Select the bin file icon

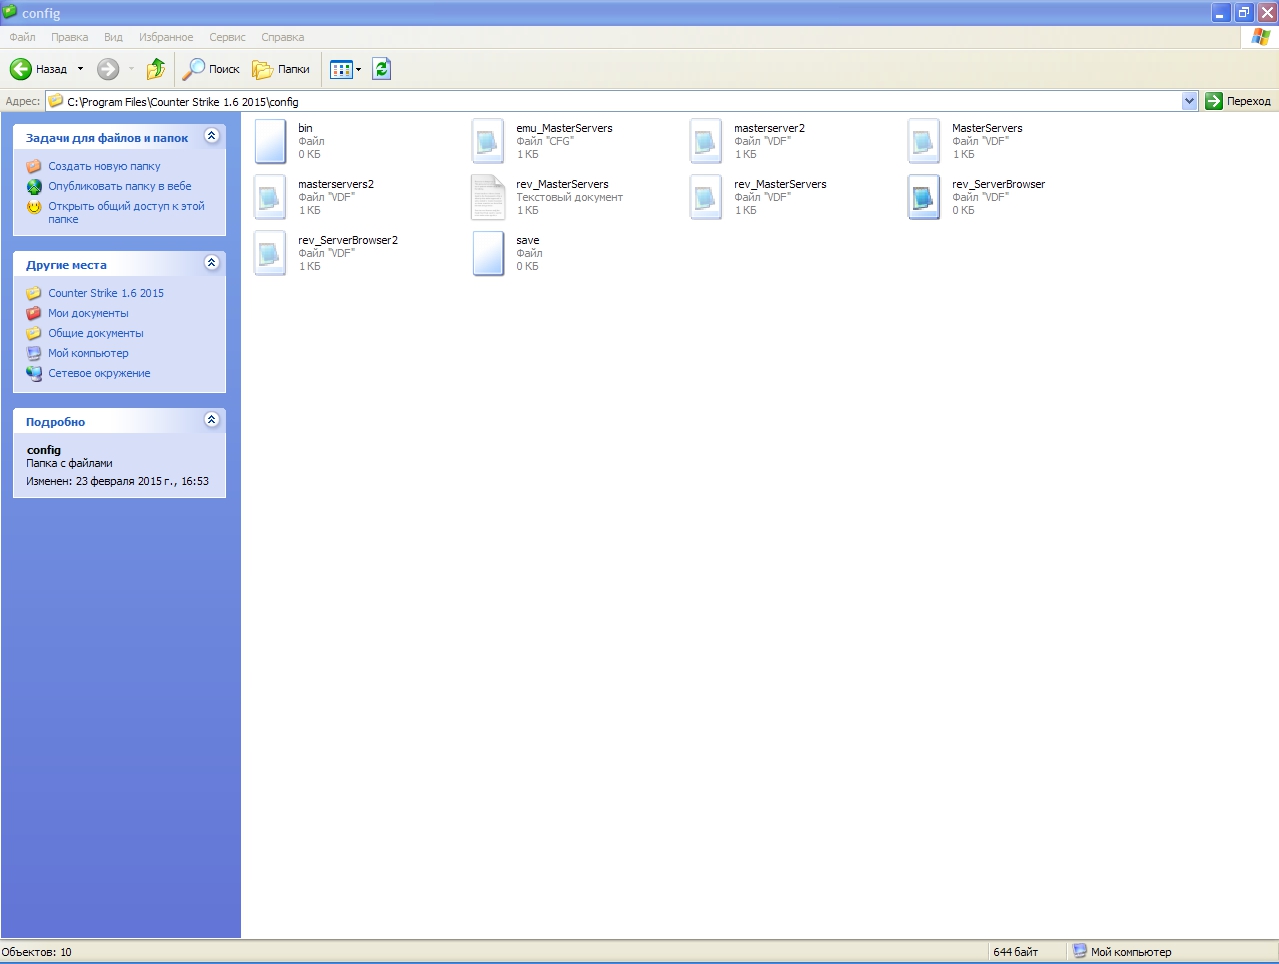[271, 141]
